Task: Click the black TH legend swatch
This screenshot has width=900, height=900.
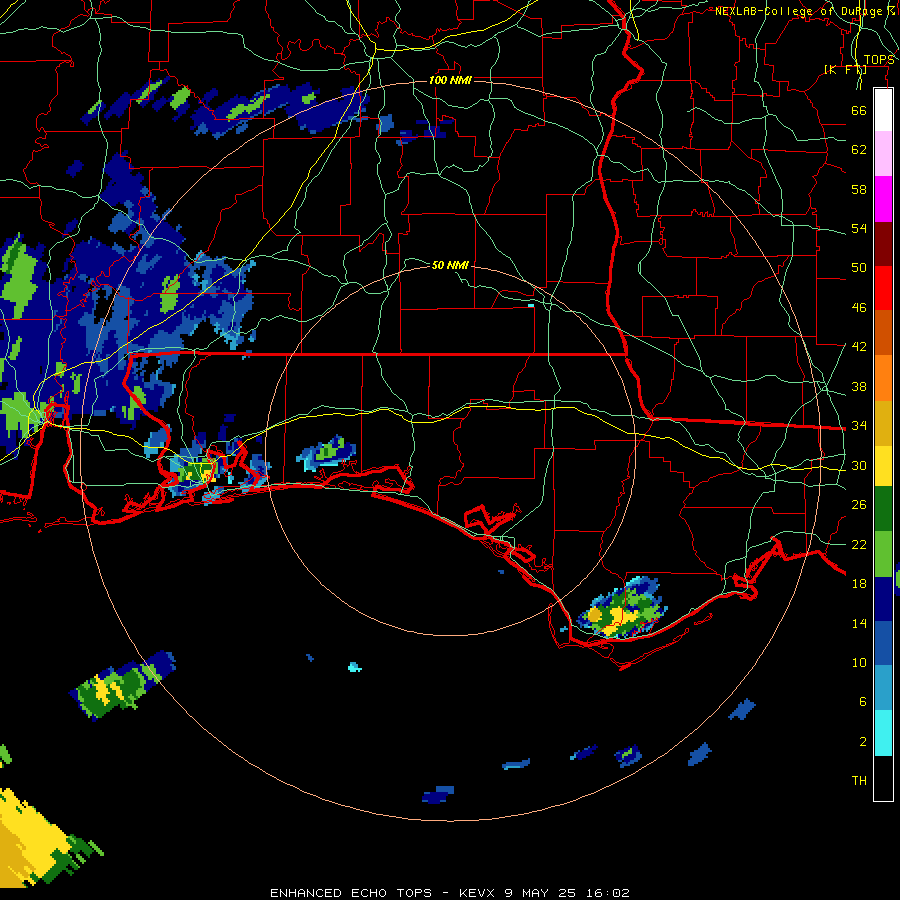Action: pos(883,777)
